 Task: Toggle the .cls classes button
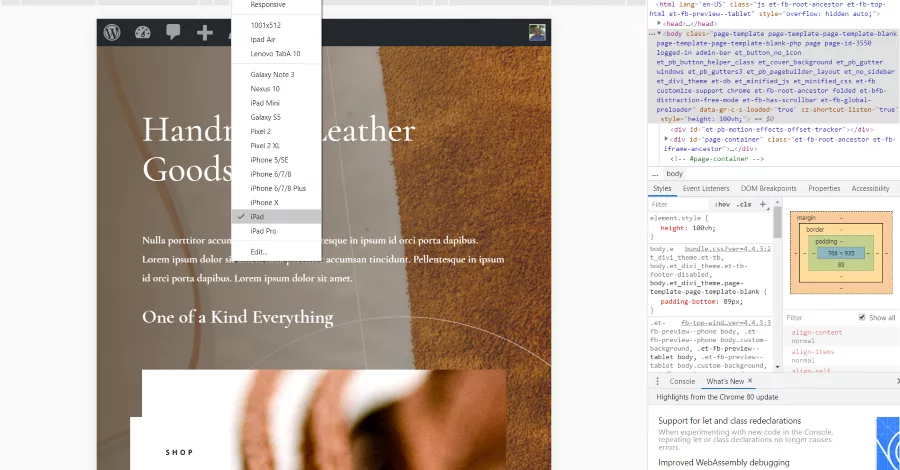(x=744, y=204)
